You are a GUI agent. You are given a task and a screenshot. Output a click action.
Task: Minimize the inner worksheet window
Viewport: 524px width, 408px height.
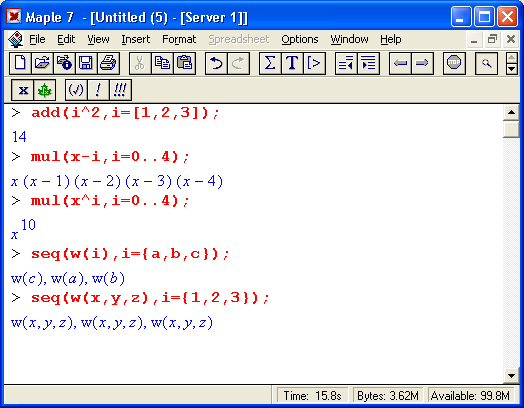[474, 40]
